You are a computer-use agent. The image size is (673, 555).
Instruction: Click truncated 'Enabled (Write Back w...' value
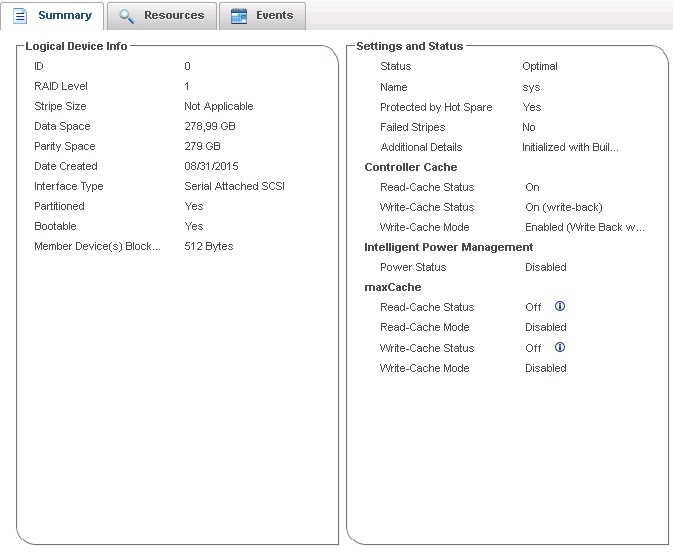coord(585,227)
